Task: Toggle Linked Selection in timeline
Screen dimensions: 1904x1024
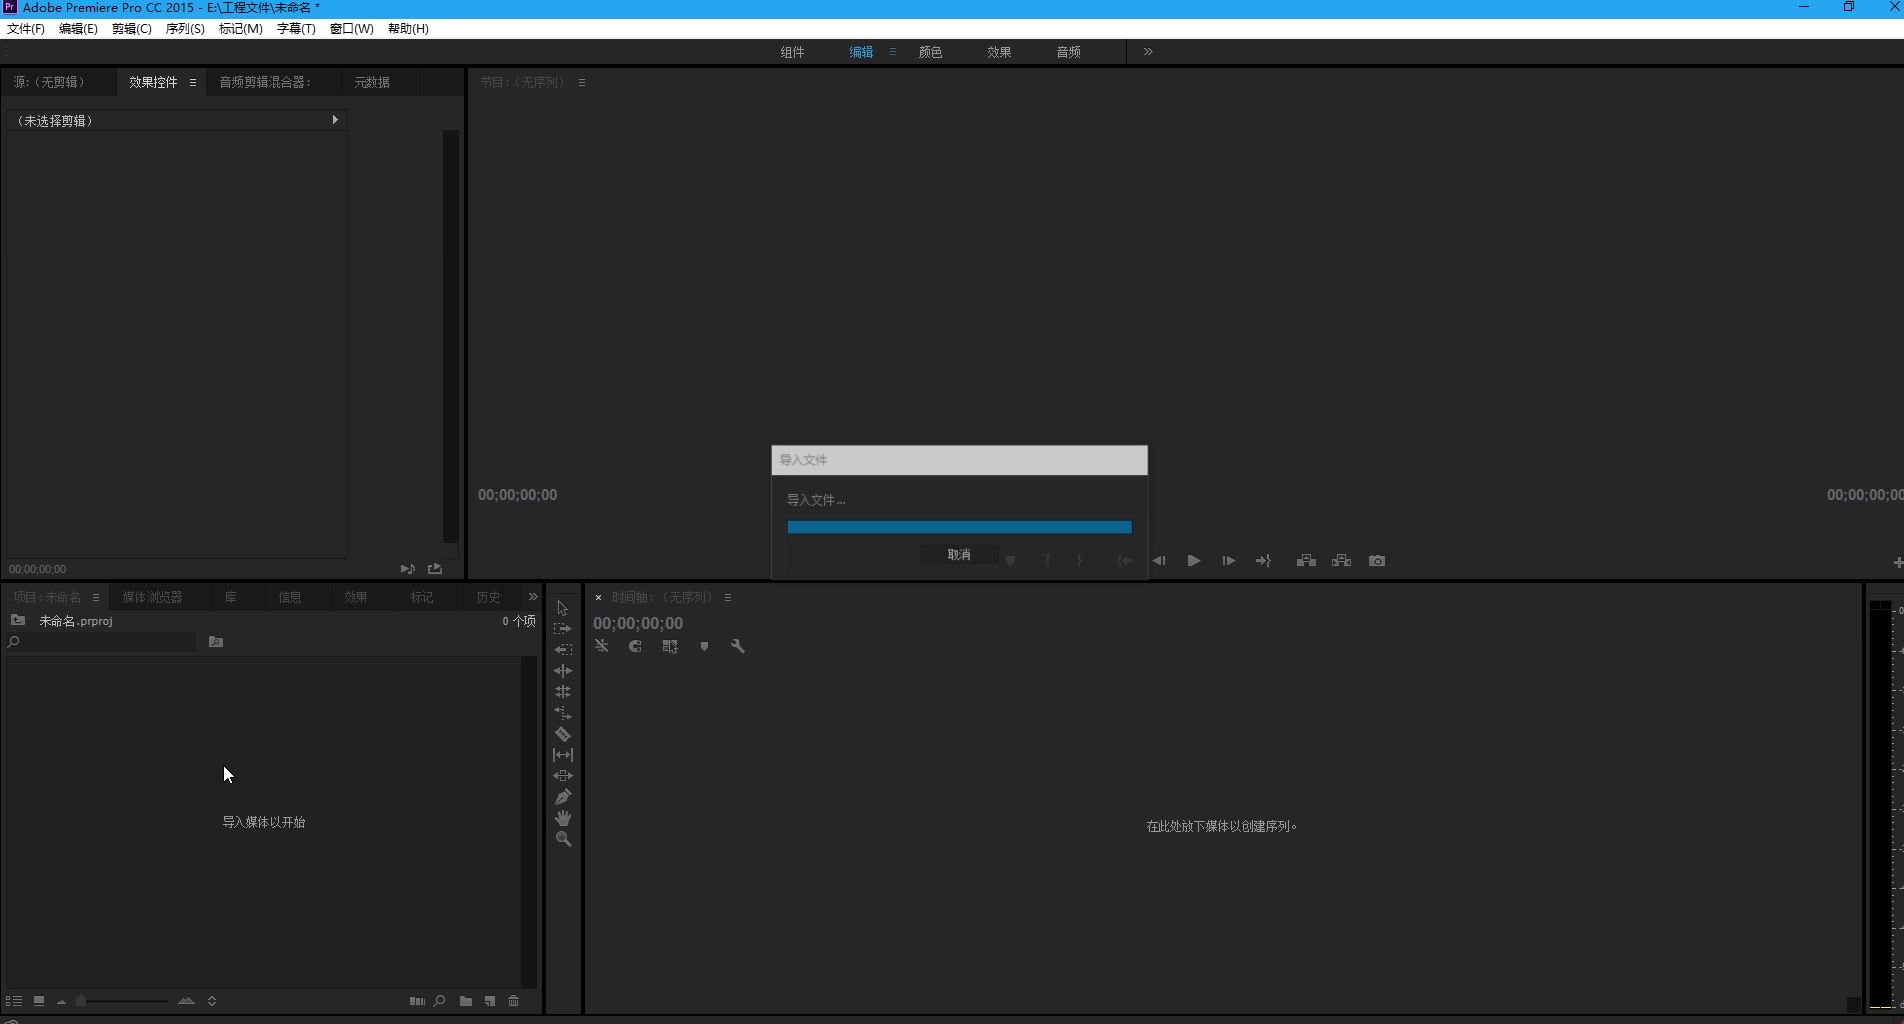Action: point(670,647)
